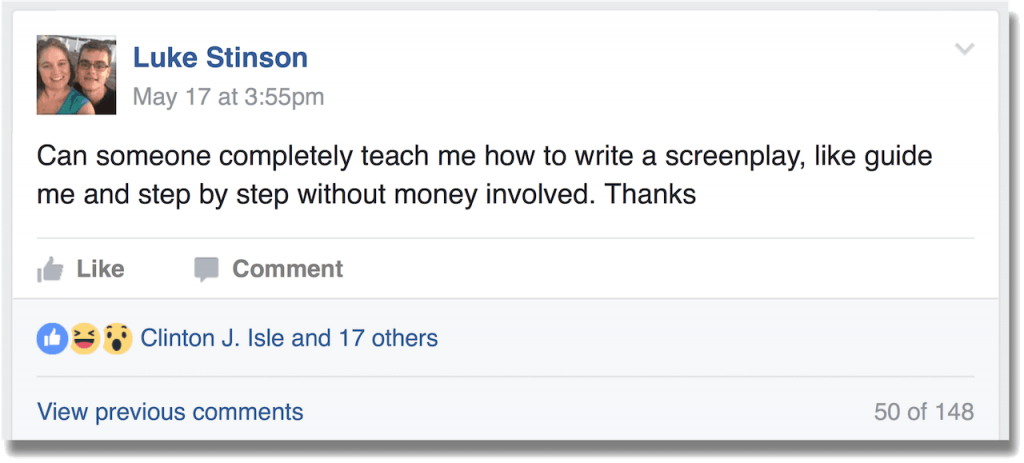The width and height of the screenshot is (1024, 463).
Task: Click the "50 of 148" comment counter
Action: coord(923,411)
